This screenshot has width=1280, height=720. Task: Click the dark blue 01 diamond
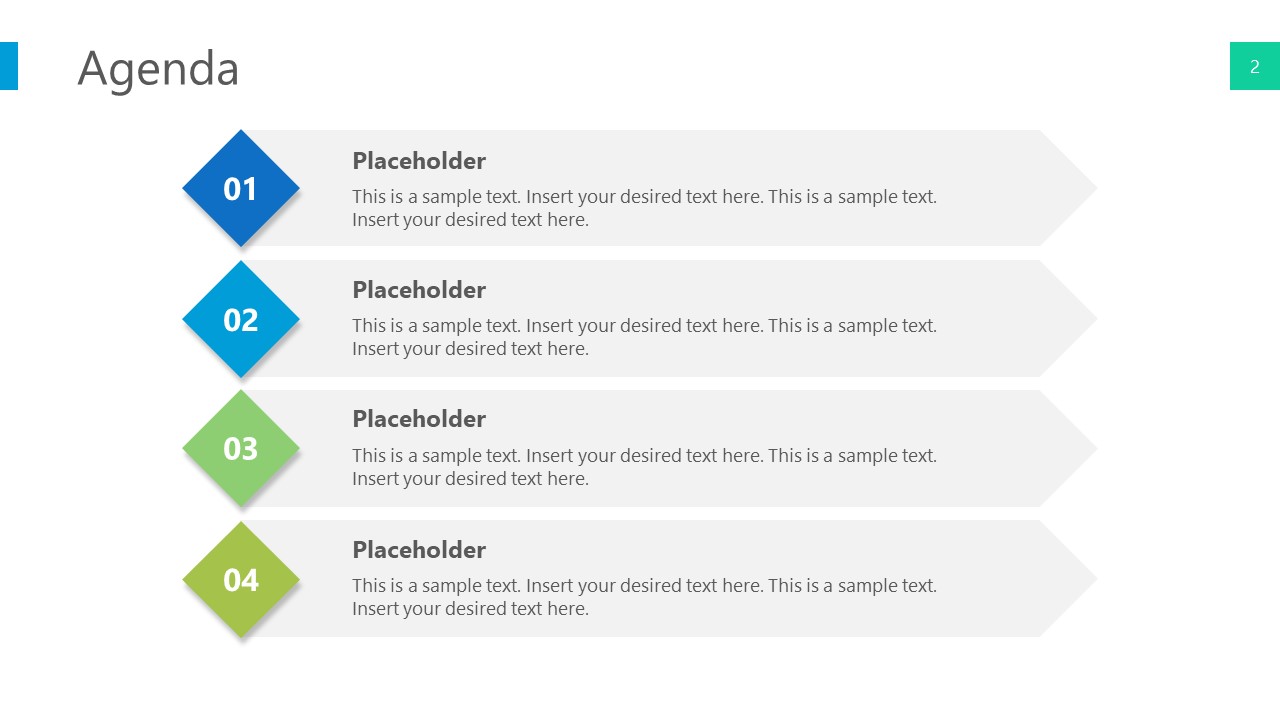coord(241,188)
